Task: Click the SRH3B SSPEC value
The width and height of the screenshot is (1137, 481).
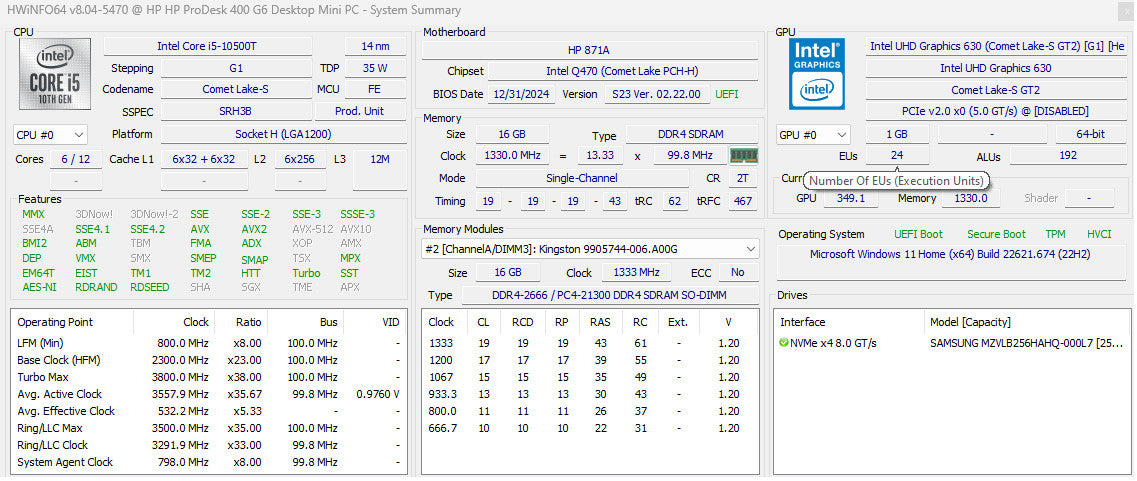Action: tap(236, 112)
